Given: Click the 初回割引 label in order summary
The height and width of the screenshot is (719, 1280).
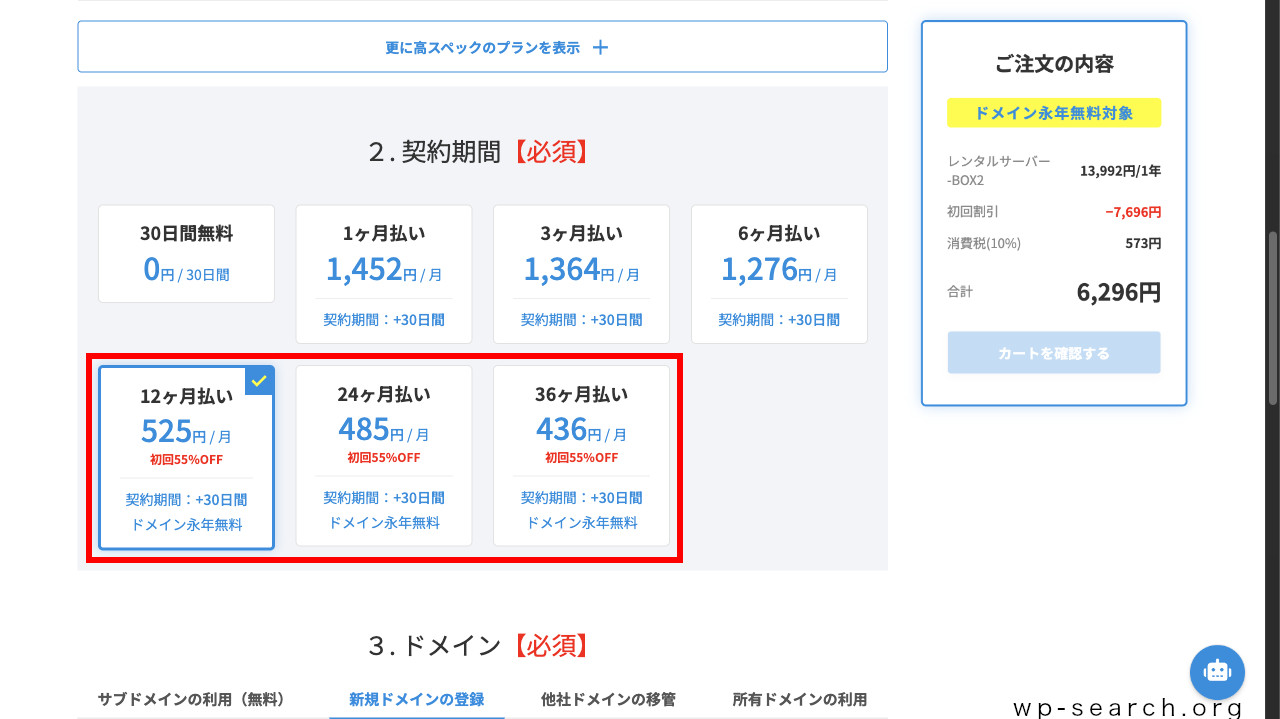Looking at the screenshot, I should 973,212.
